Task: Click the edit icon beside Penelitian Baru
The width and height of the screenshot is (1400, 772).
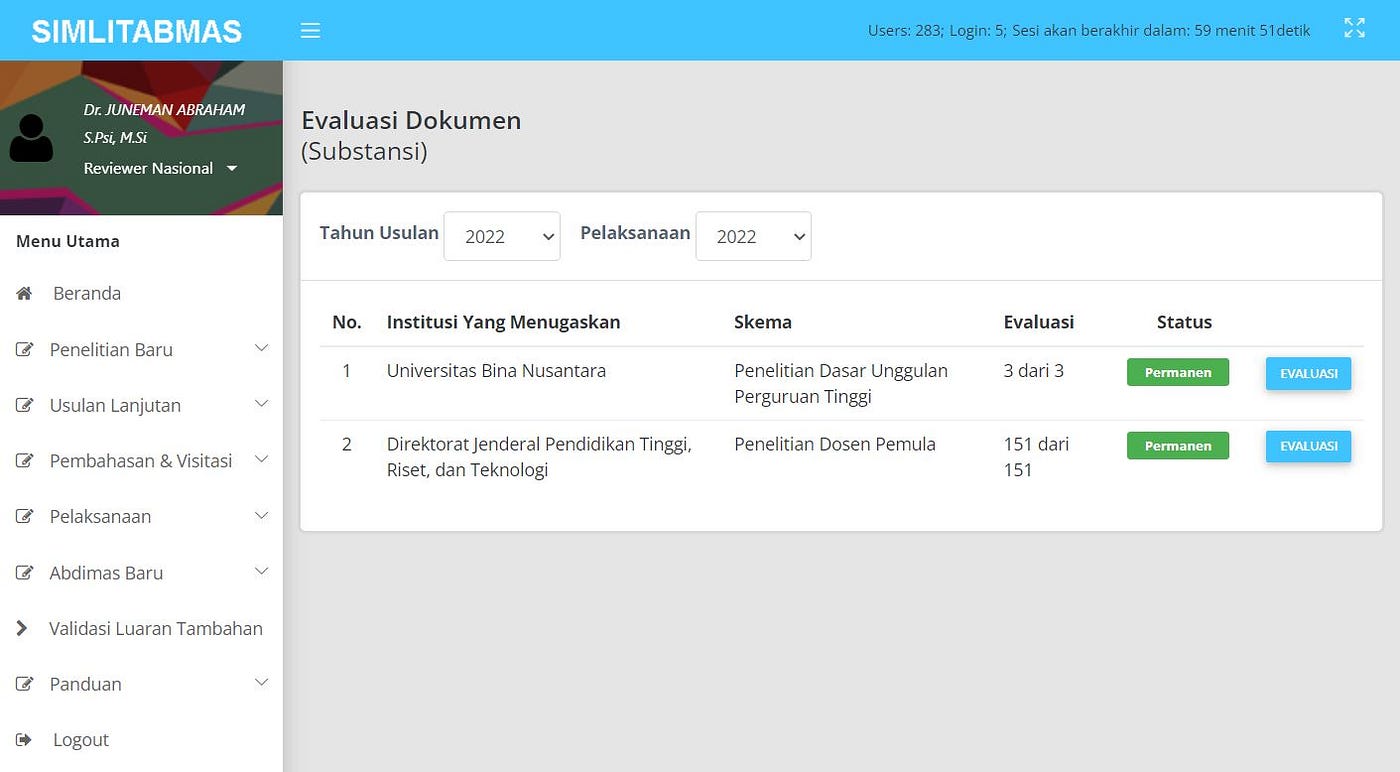Action: [x=24, y=350]
